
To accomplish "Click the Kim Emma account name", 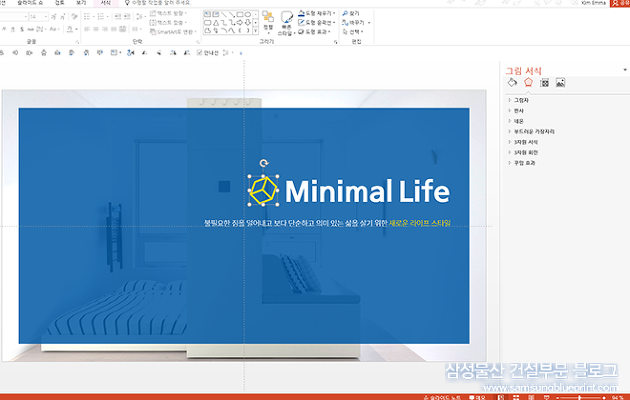I will [593, 3].
